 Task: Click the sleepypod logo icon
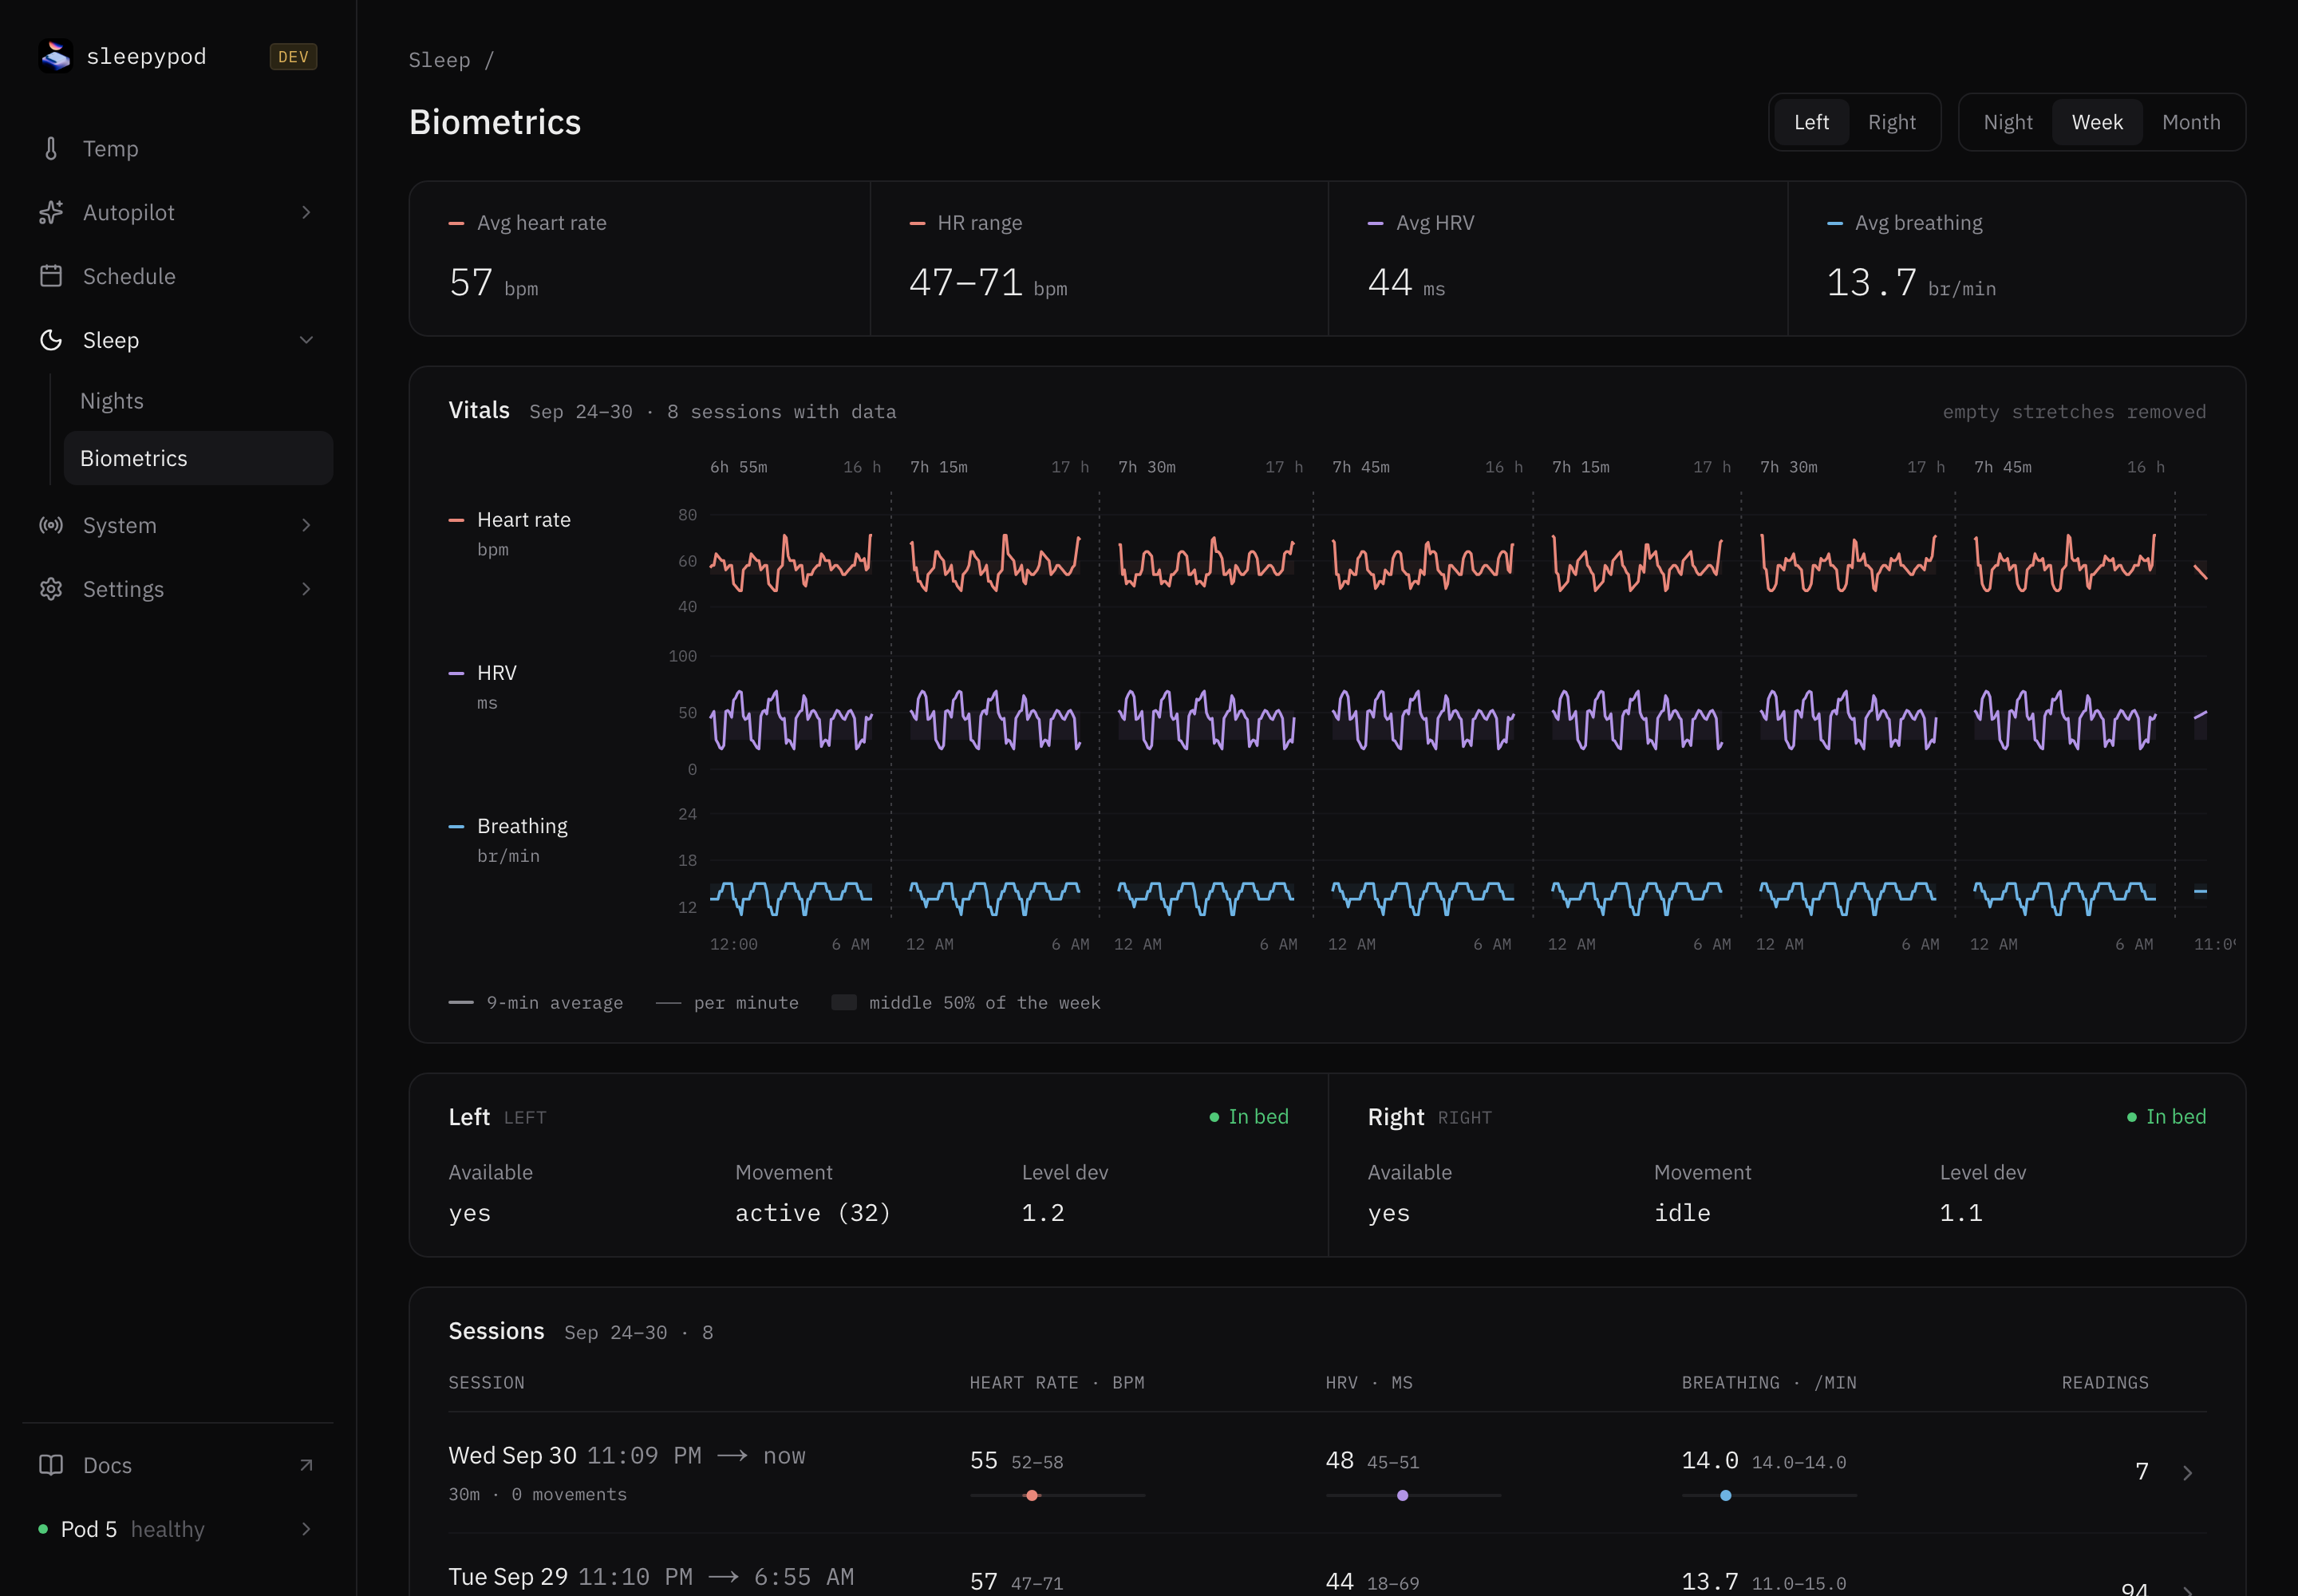[x=55, y=56]
